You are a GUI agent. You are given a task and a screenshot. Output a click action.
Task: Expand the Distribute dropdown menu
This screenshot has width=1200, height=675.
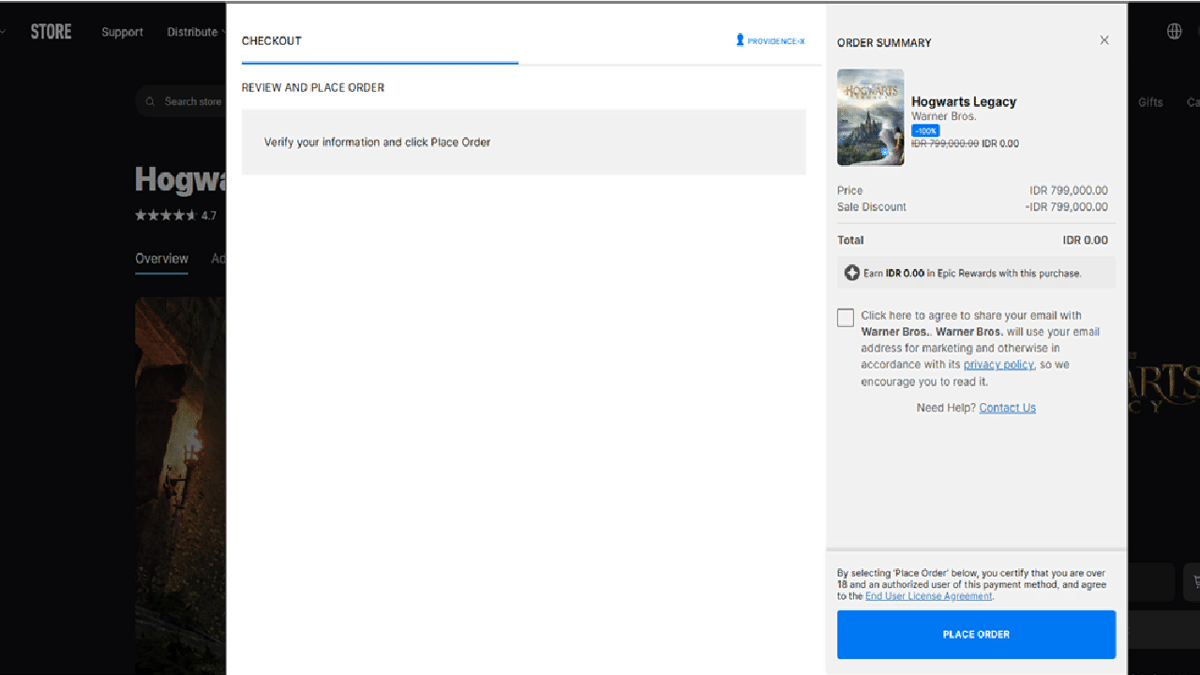tap(195, 32)
